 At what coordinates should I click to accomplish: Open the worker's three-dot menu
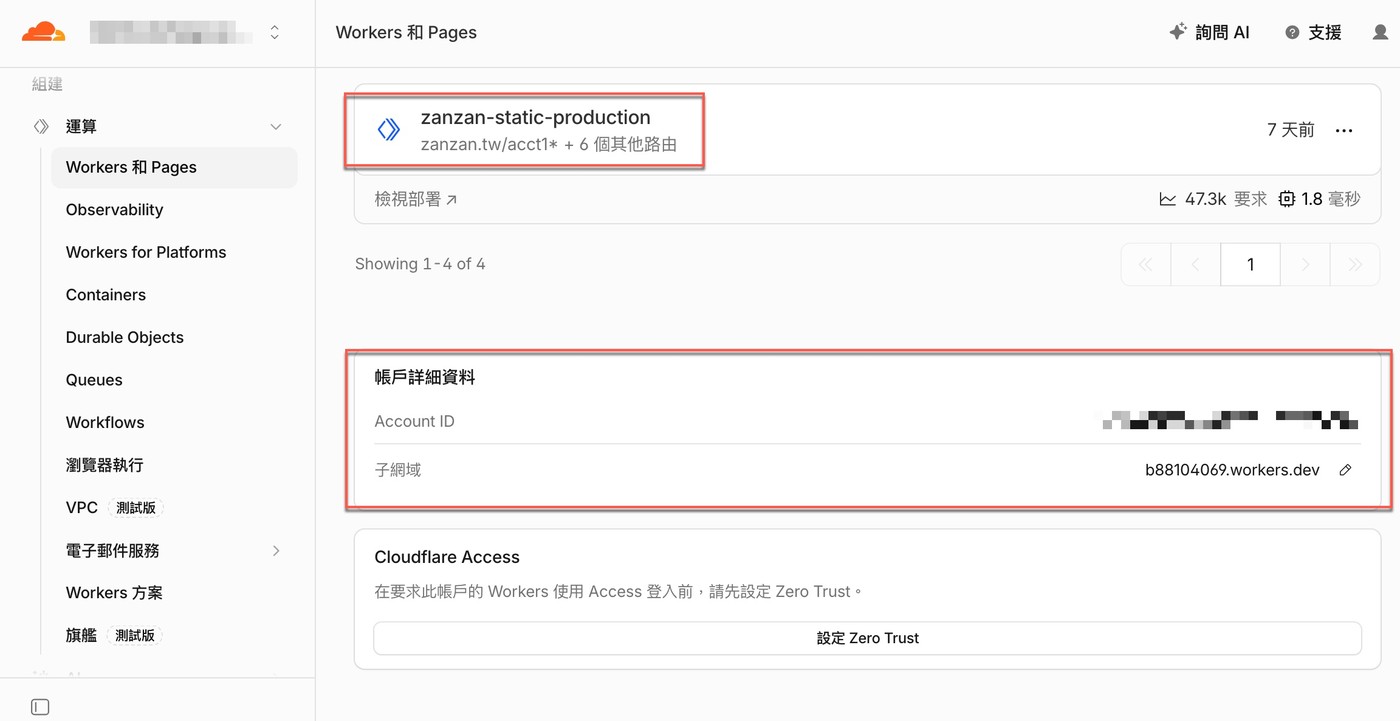[1344, 131]
